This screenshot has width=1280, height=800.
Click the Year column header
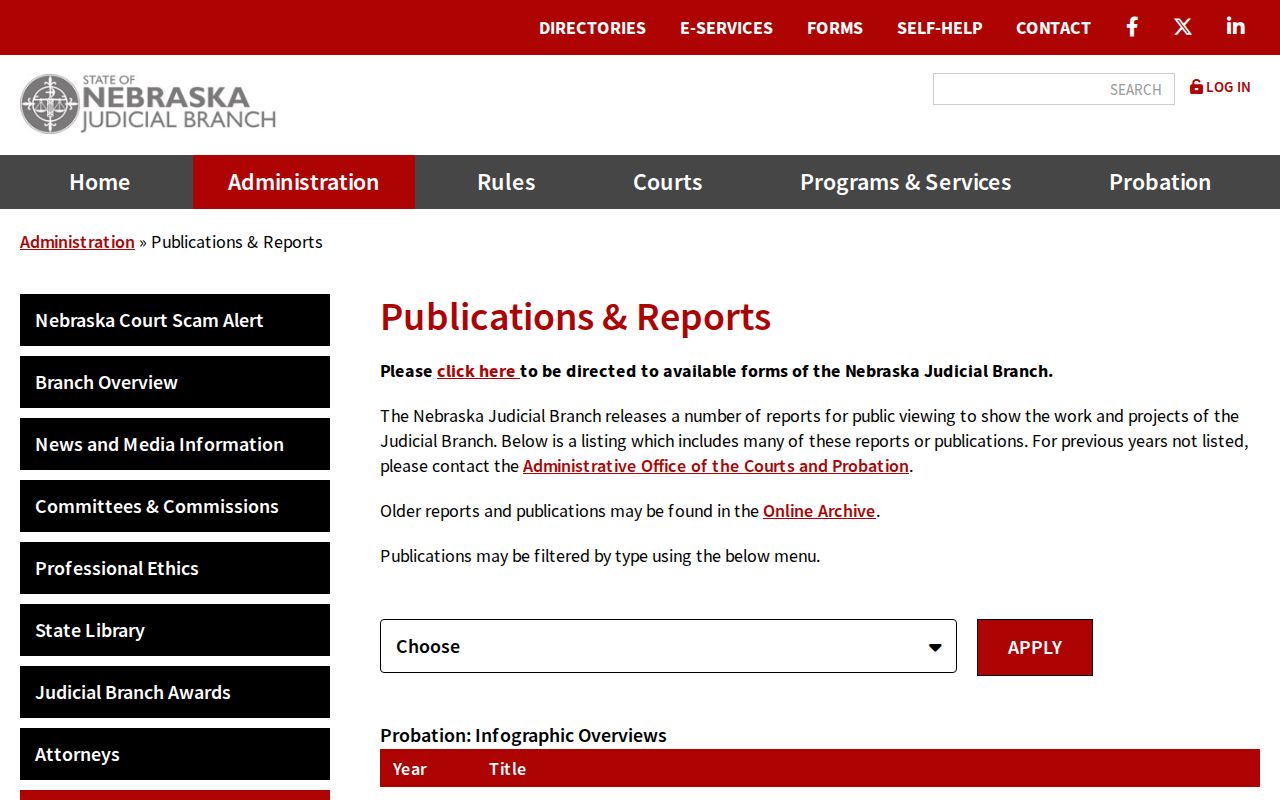(409, 769)
